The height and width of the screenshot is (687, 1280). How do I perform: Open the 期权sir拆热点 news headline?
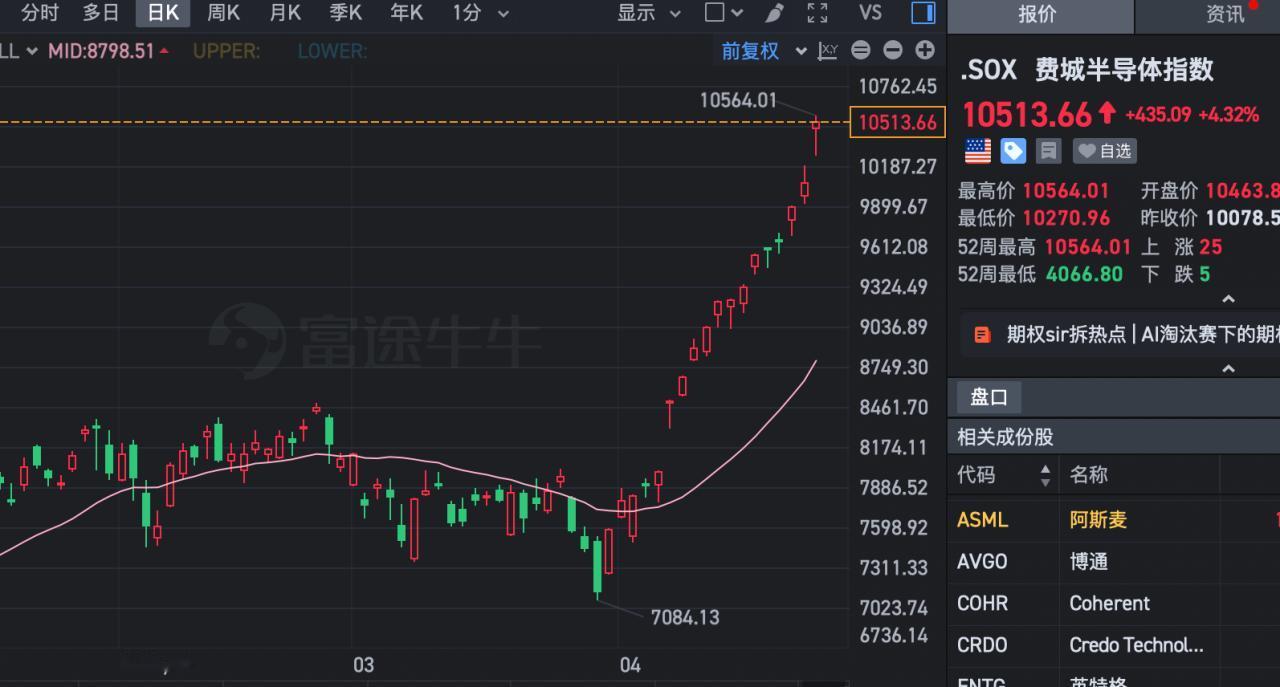1142,334
